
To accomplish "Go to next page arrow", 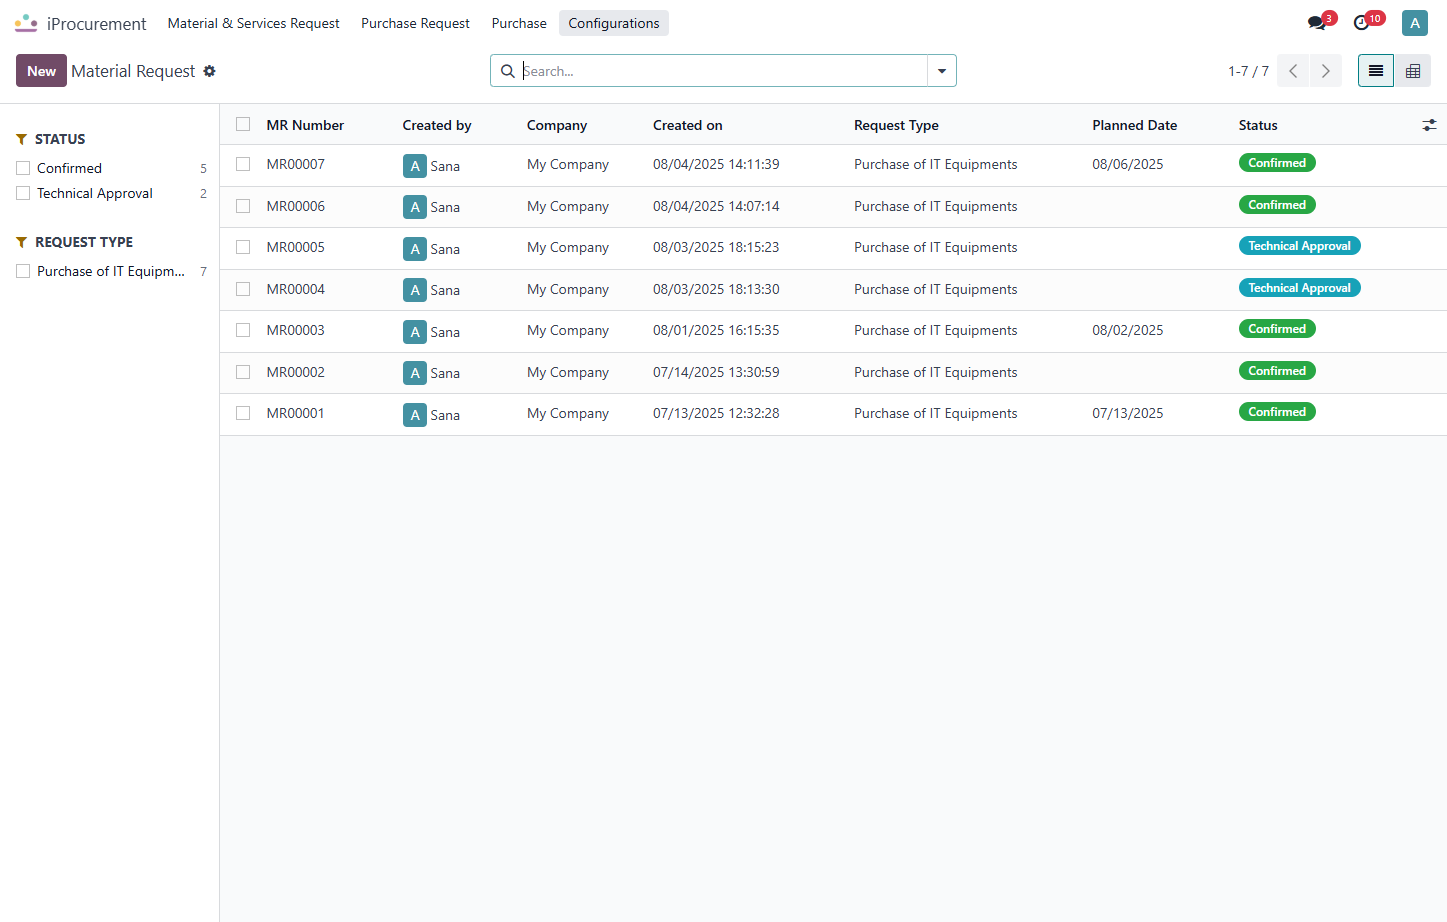I will [1326, 71].
